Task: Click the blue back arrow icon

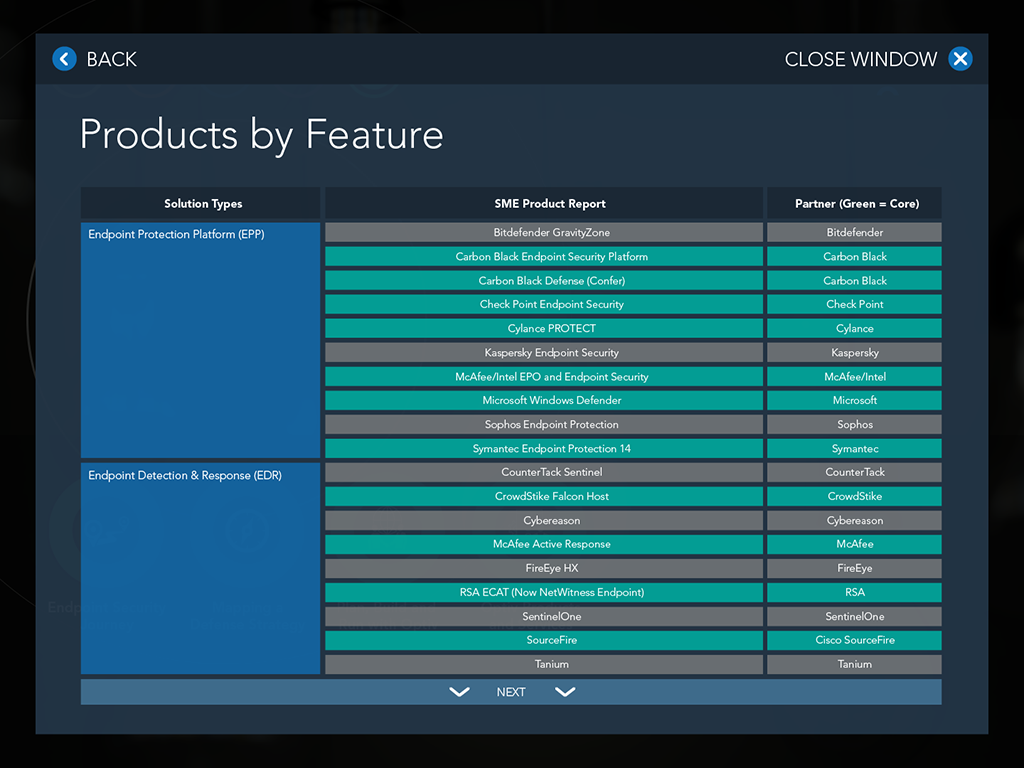Action: 64,59
